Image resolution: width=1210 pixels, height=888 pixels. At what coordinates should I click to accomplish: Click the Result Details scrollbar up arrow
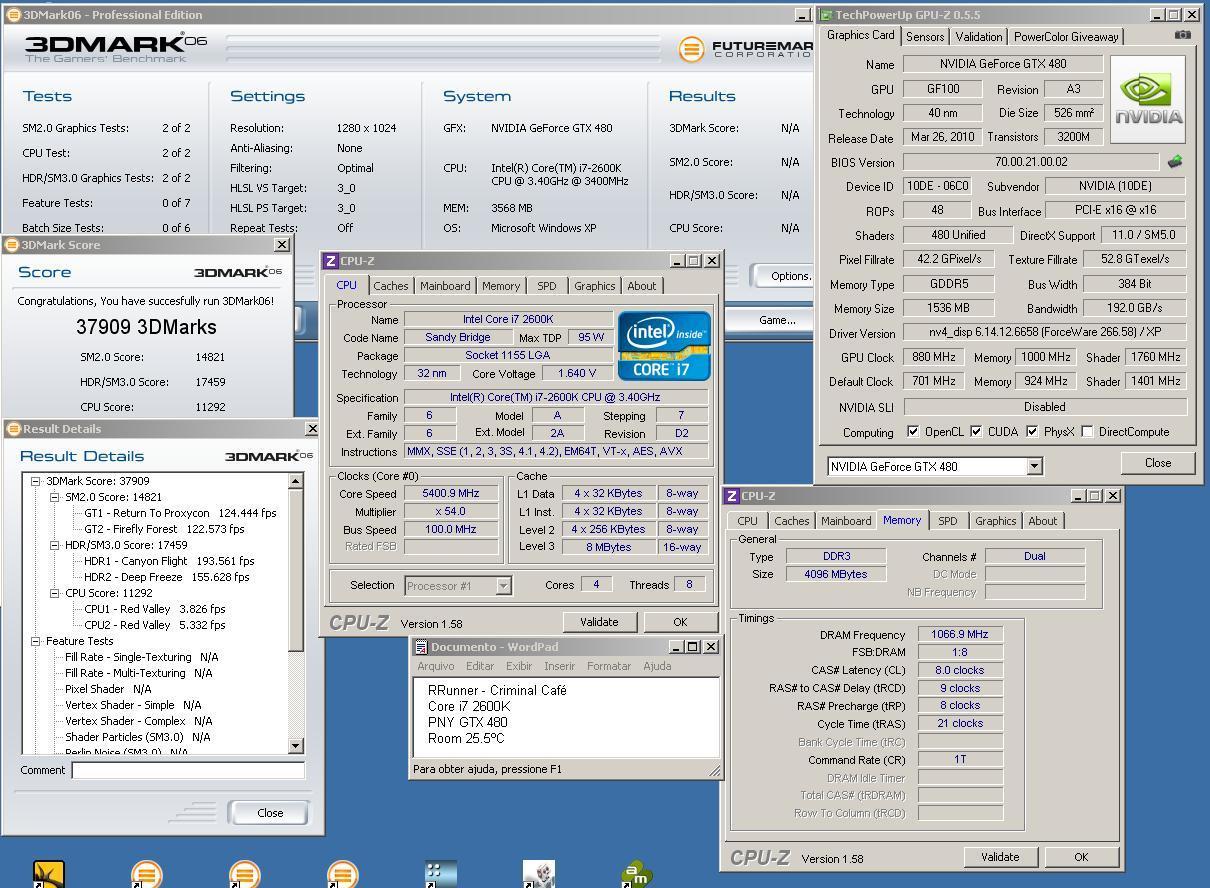[296, 481]
